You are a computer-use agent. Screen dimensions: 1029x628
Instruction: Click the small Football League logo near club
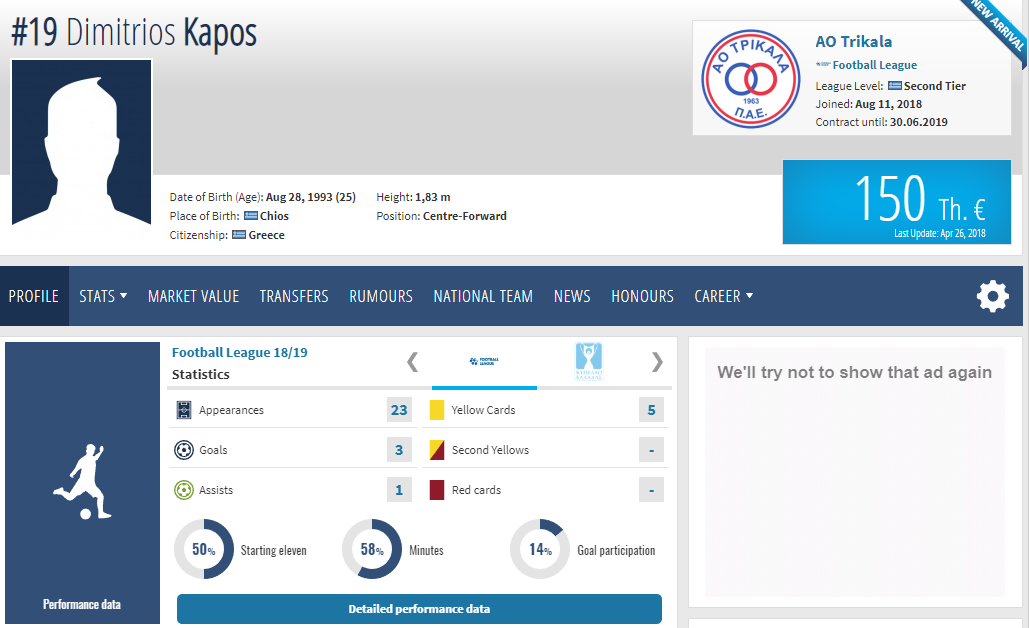point(823,65)
